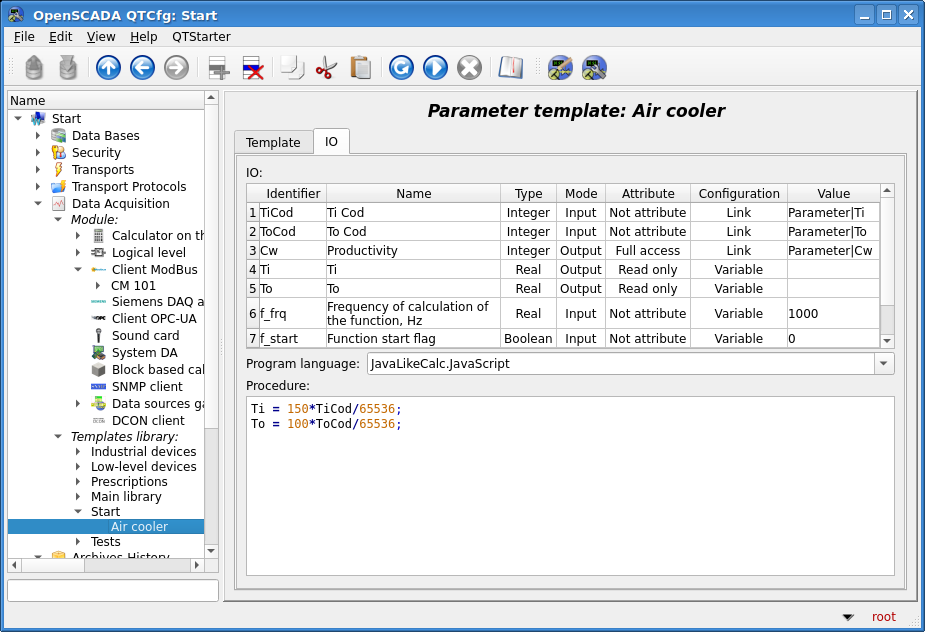Click the Refresh page toolbar icon

point(401,68)
